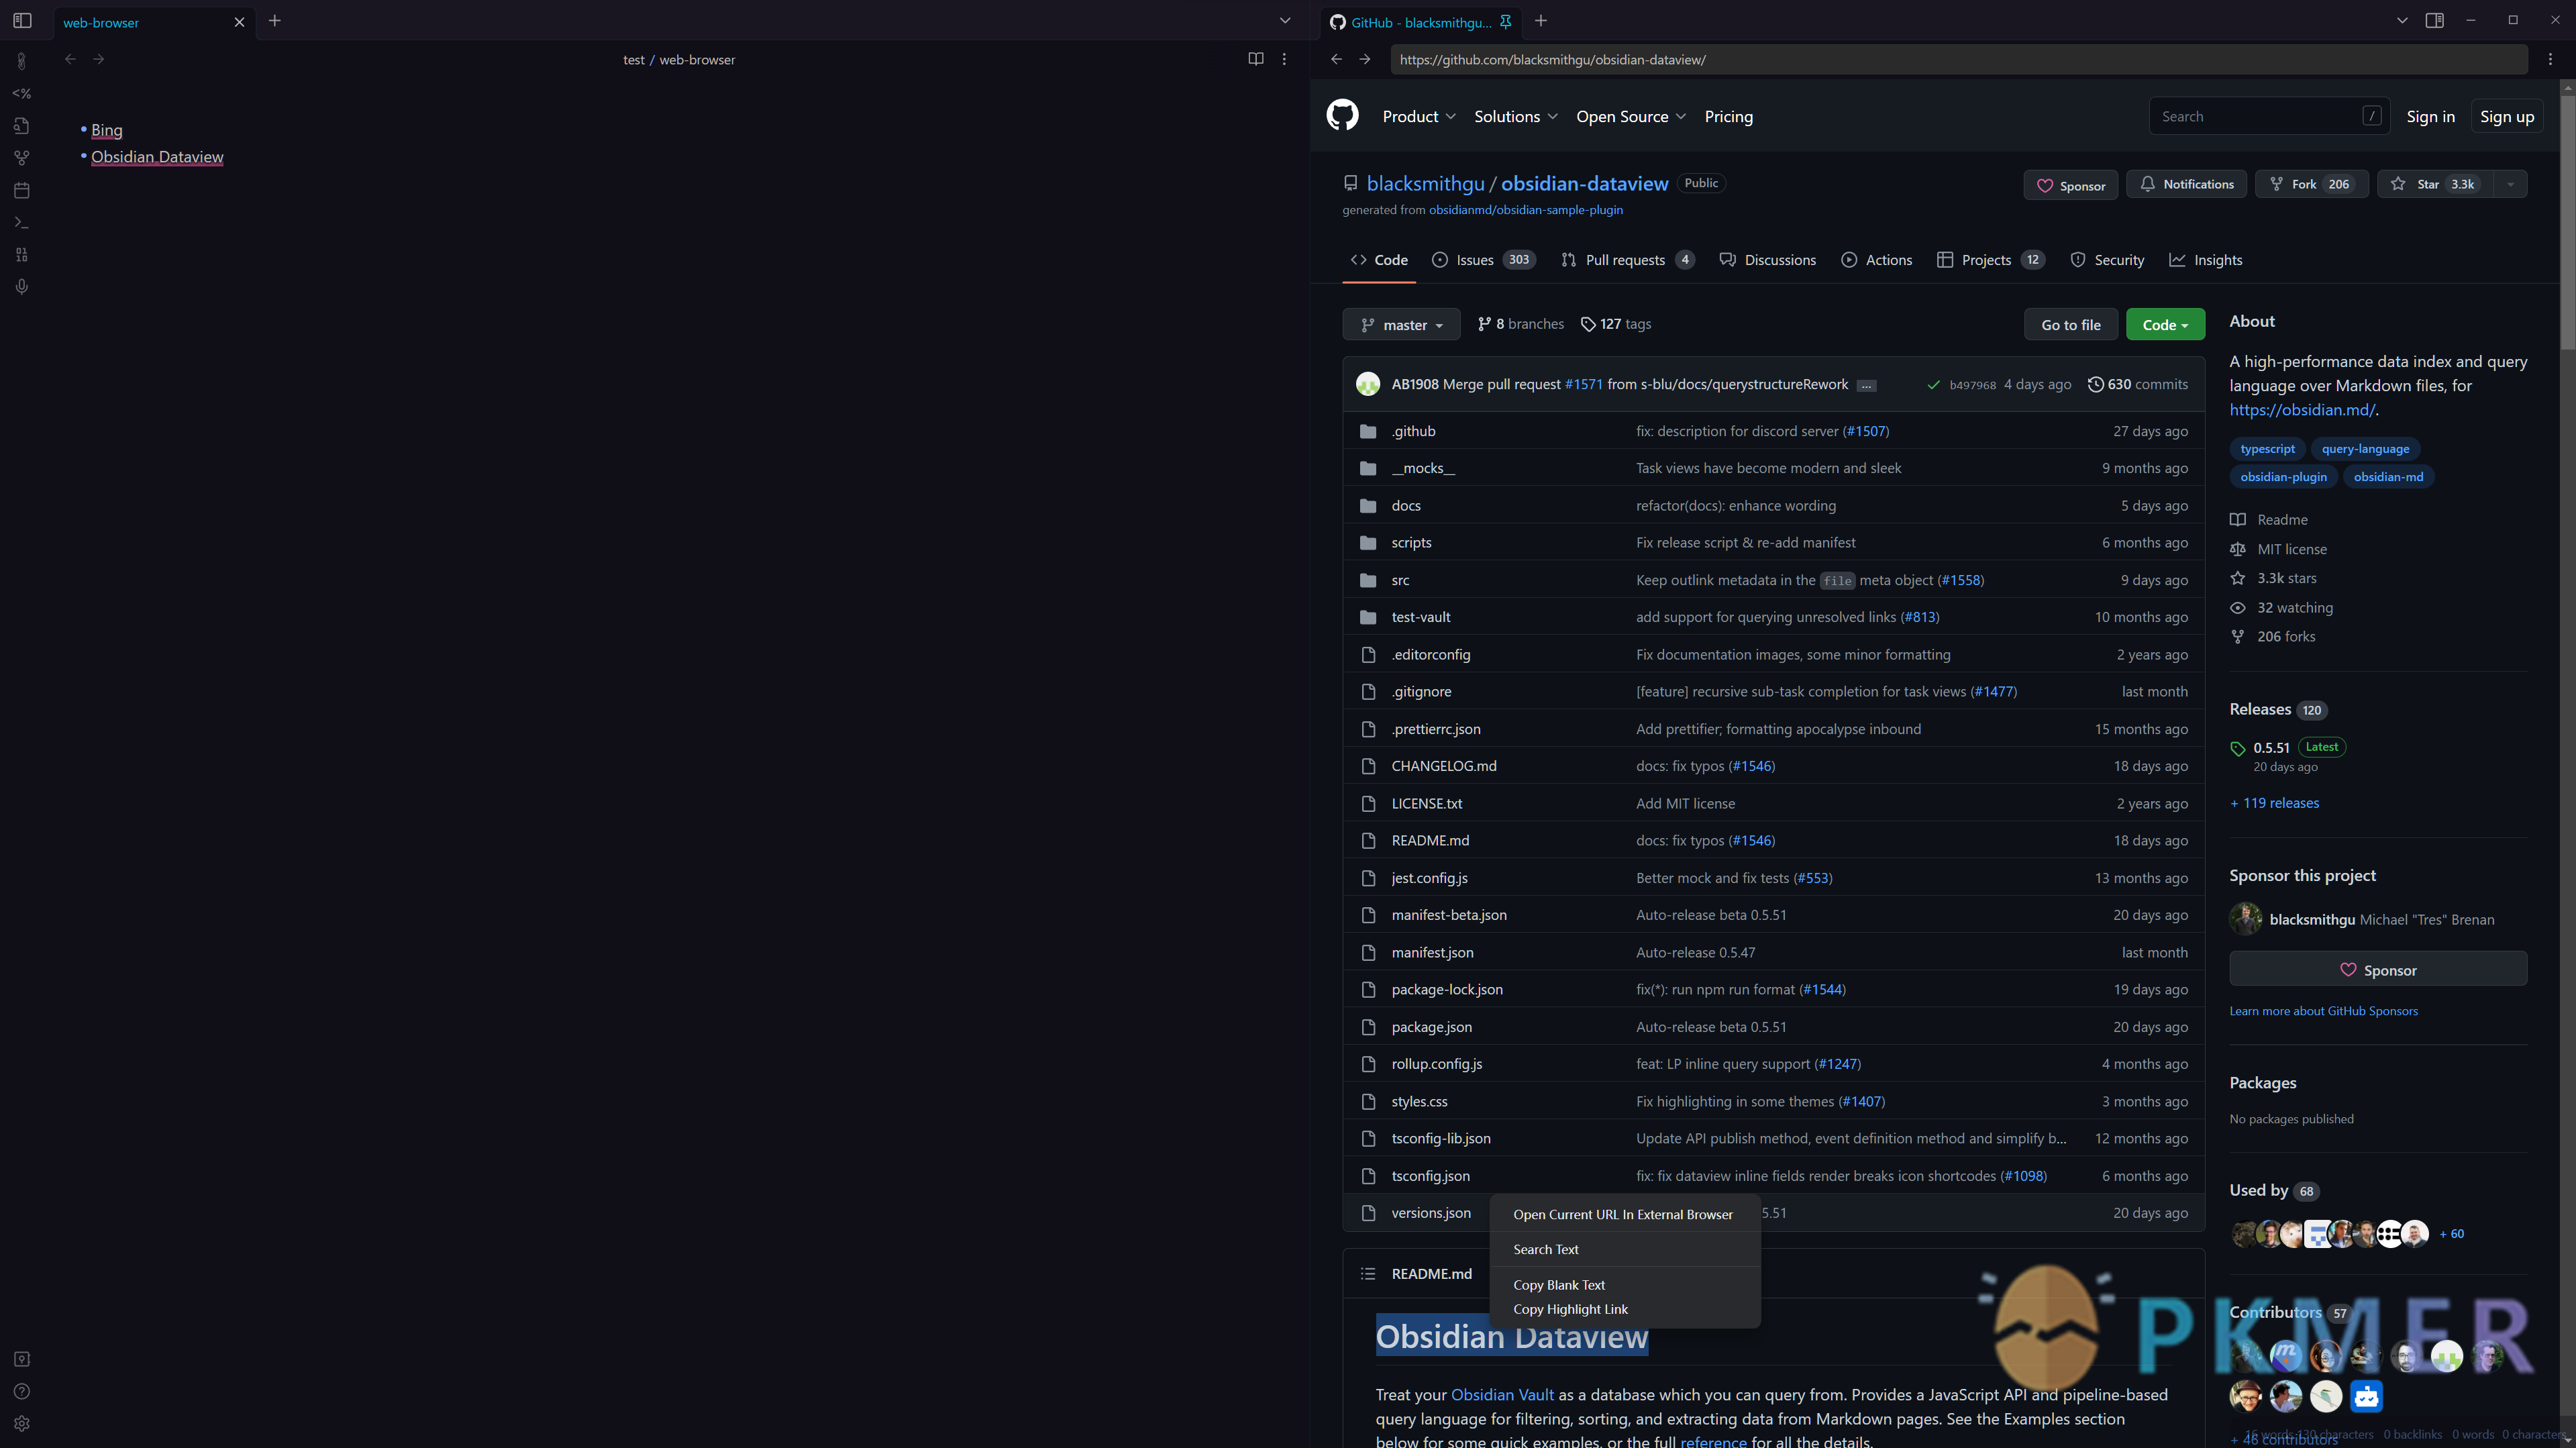Open the daily note calendar icon
Viewport: 2576px width, 1448px height.
(x=21, y=190)
